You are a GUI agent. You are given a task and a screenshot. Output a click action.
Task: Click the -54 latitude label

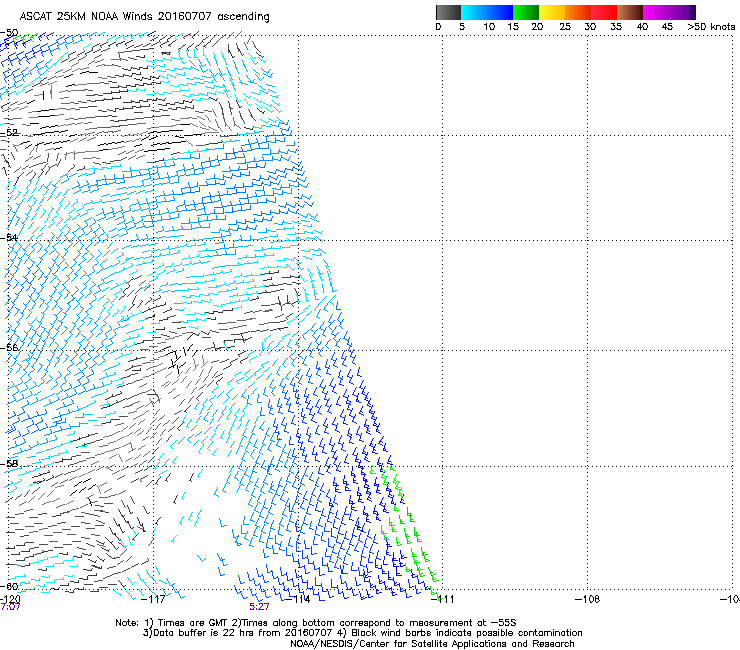pos(9,237)
